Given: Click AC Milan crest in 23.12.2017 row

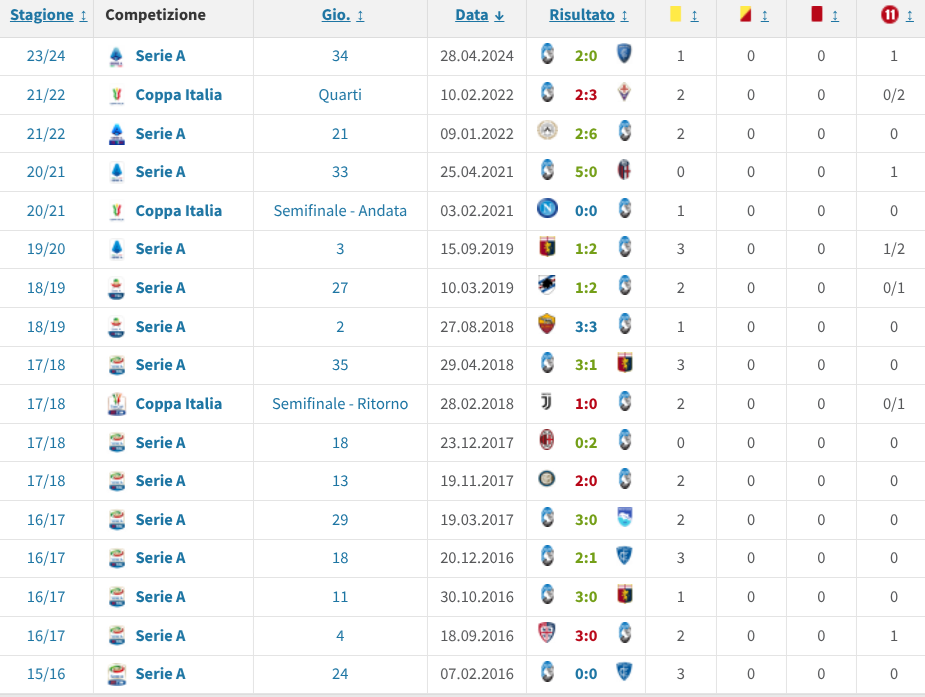Looking at the screenshot, I should [547, 442].
